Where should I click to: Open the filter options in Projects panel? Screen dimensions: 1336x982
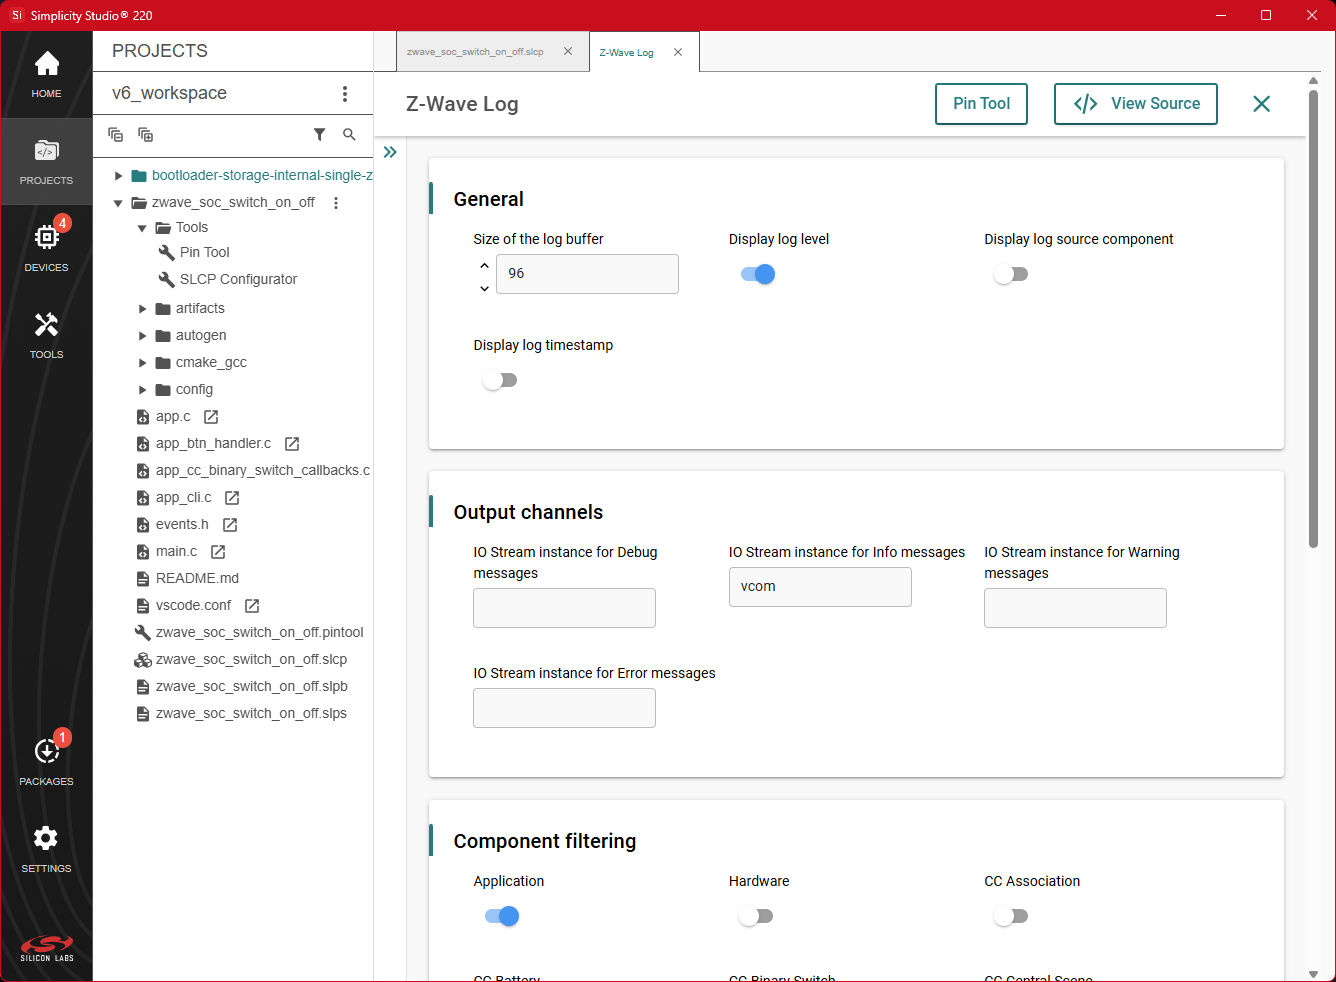tap(320, 134)
